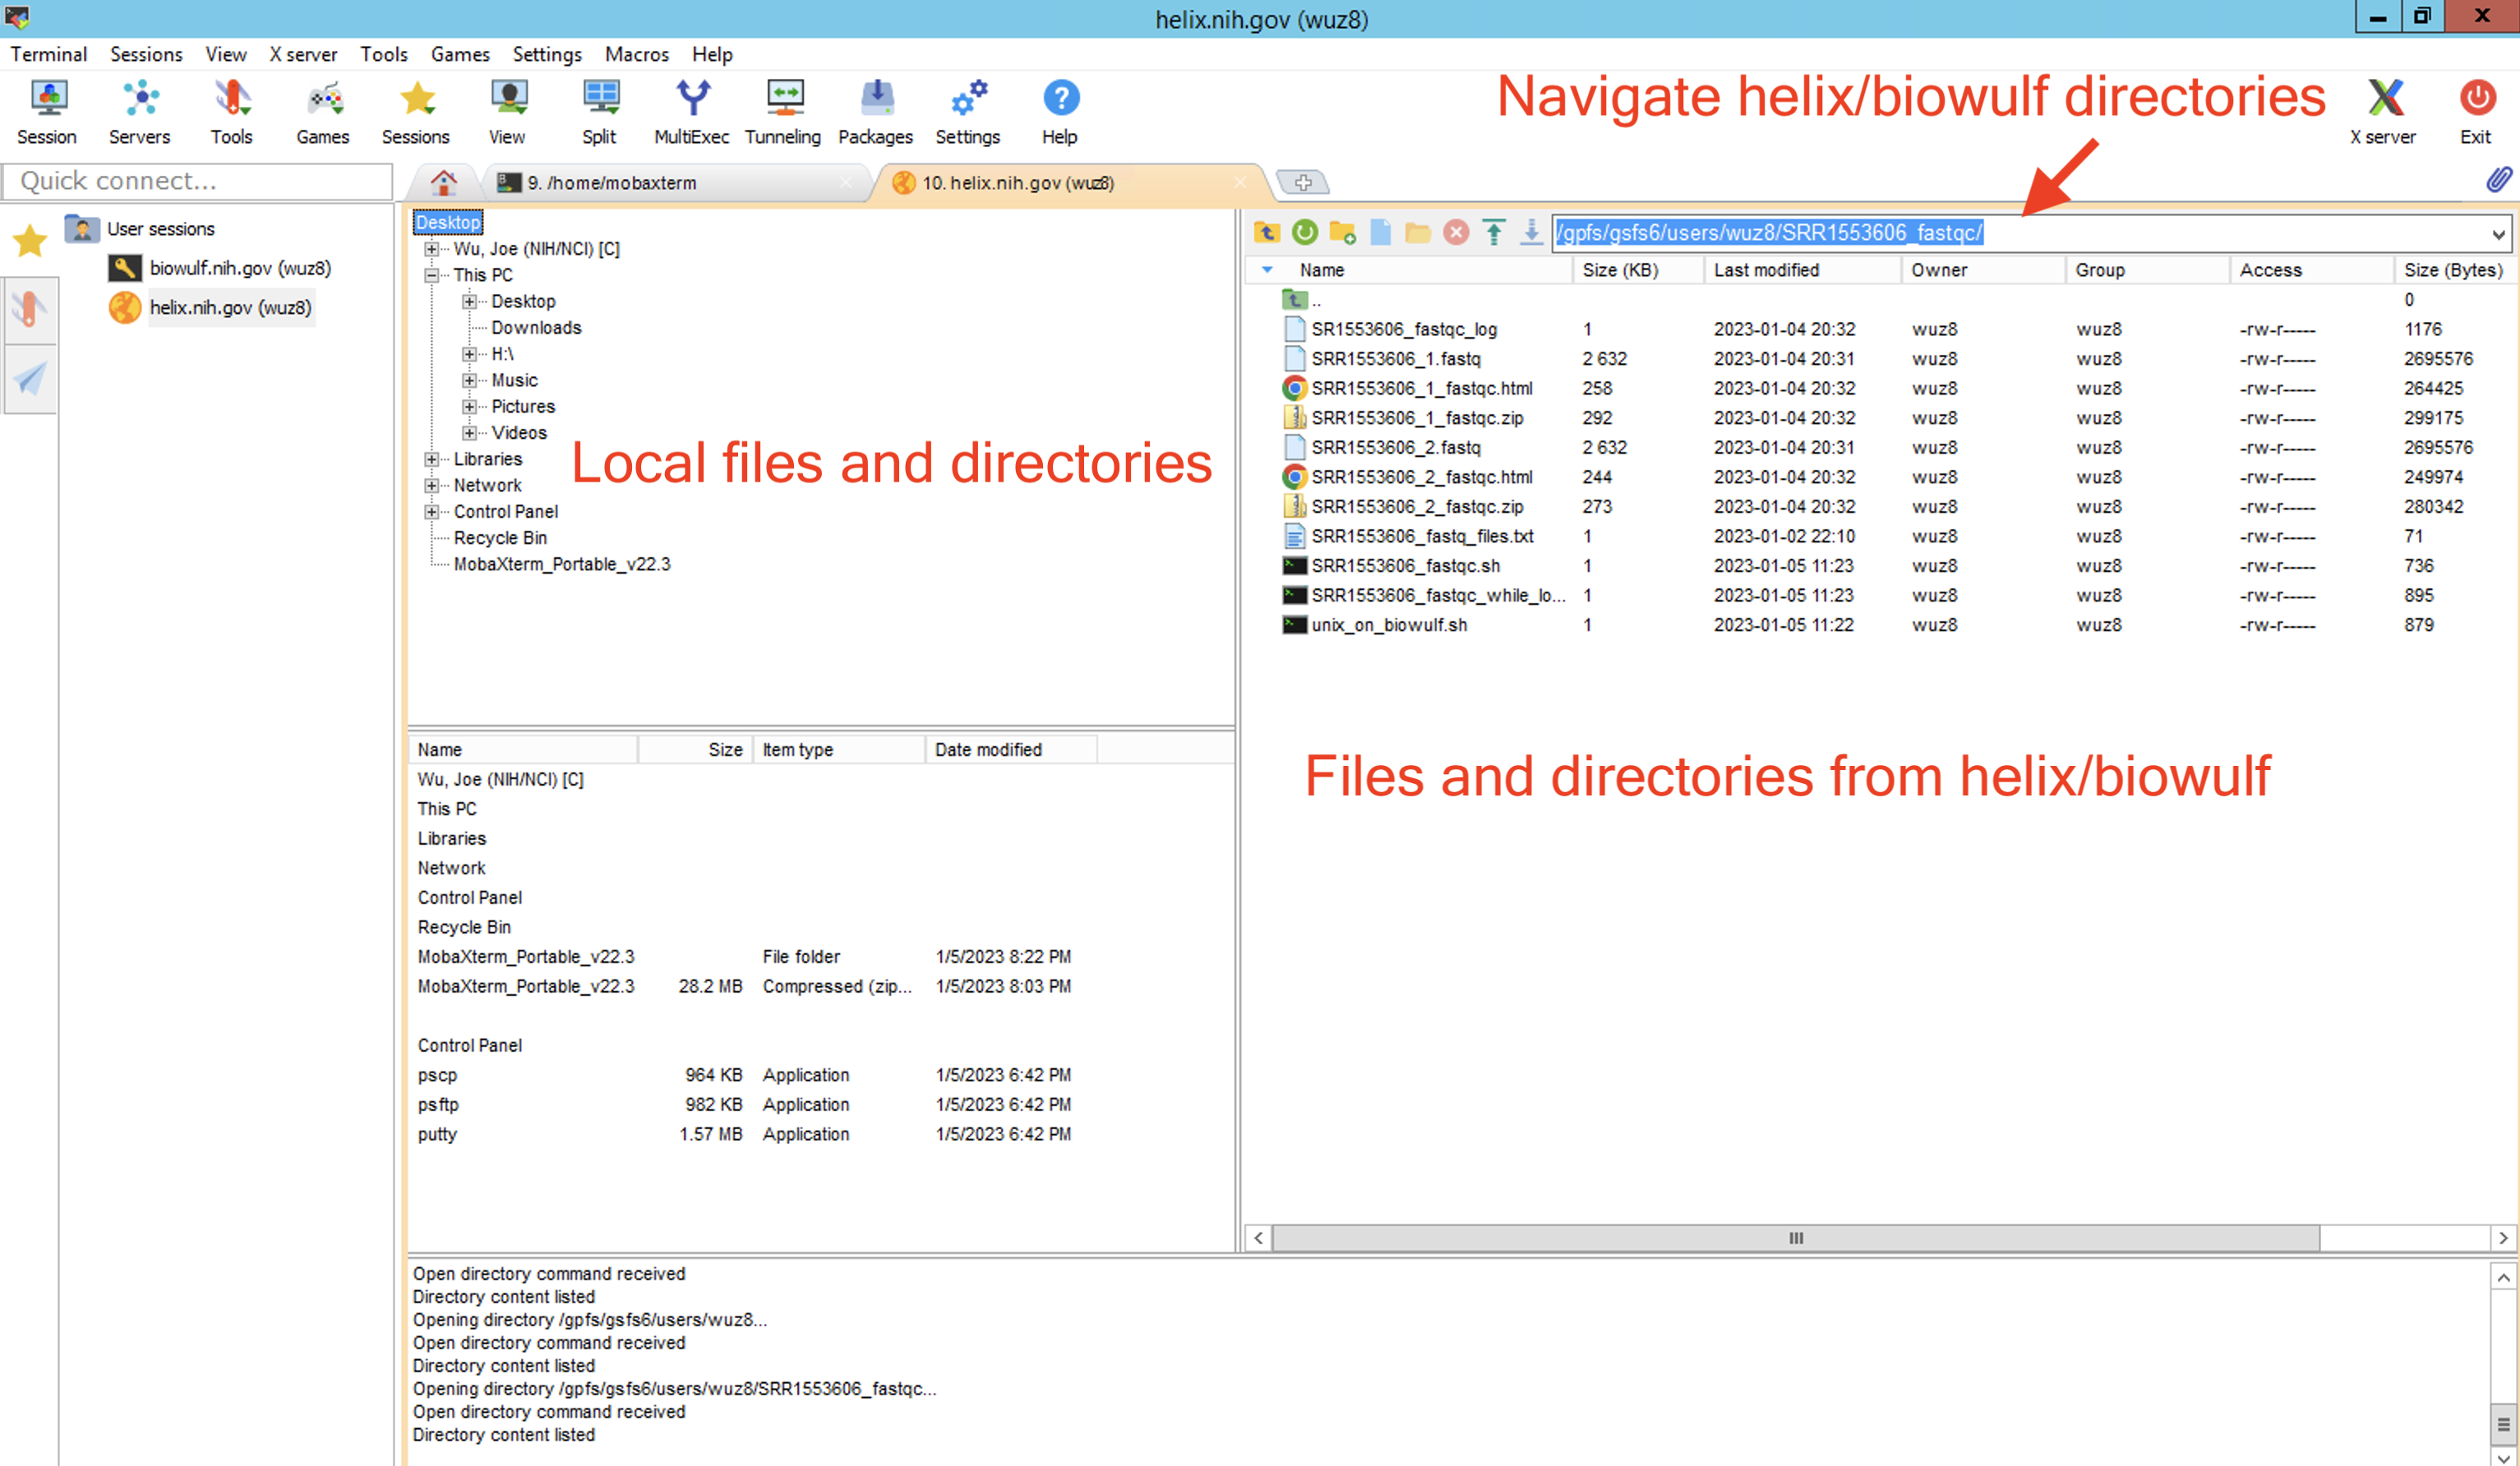Click the red delete icon
The image size is (2520, 1466).
(x=1456, y=233)
